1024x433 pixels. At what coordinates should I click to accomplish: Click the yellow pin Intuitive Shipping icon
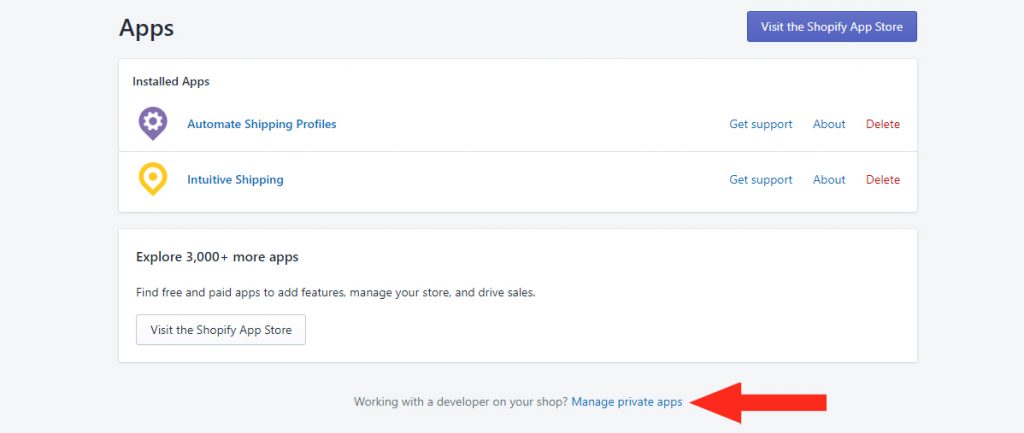coord(153,179)
